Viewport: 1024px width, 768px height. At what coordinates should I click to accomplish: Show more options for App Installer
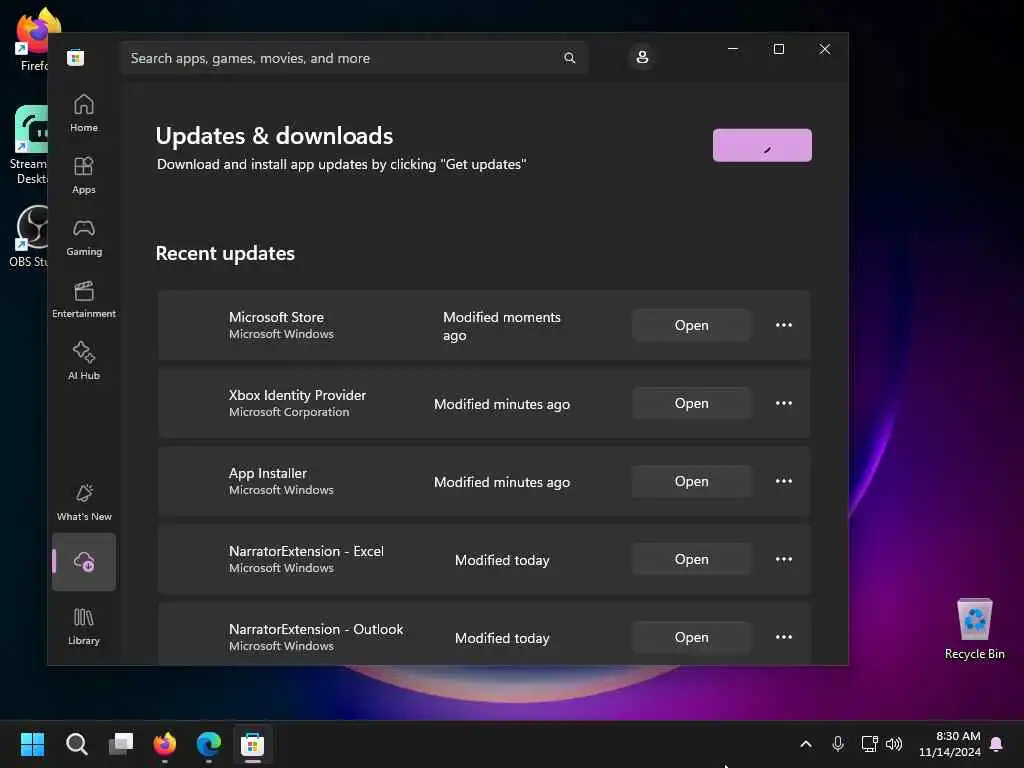(x=784, y=481)
